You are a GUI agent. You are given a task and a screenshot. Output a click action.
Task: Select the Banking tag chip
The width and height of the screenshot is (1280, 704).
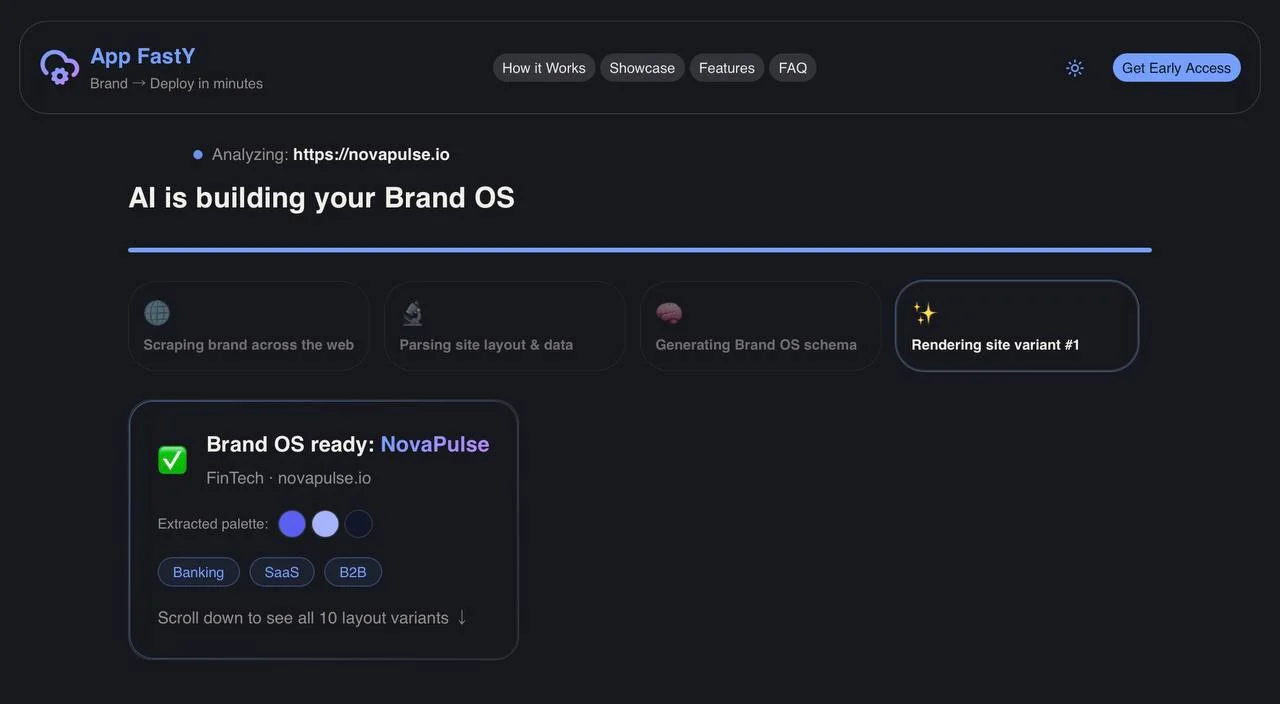[198, 572]
